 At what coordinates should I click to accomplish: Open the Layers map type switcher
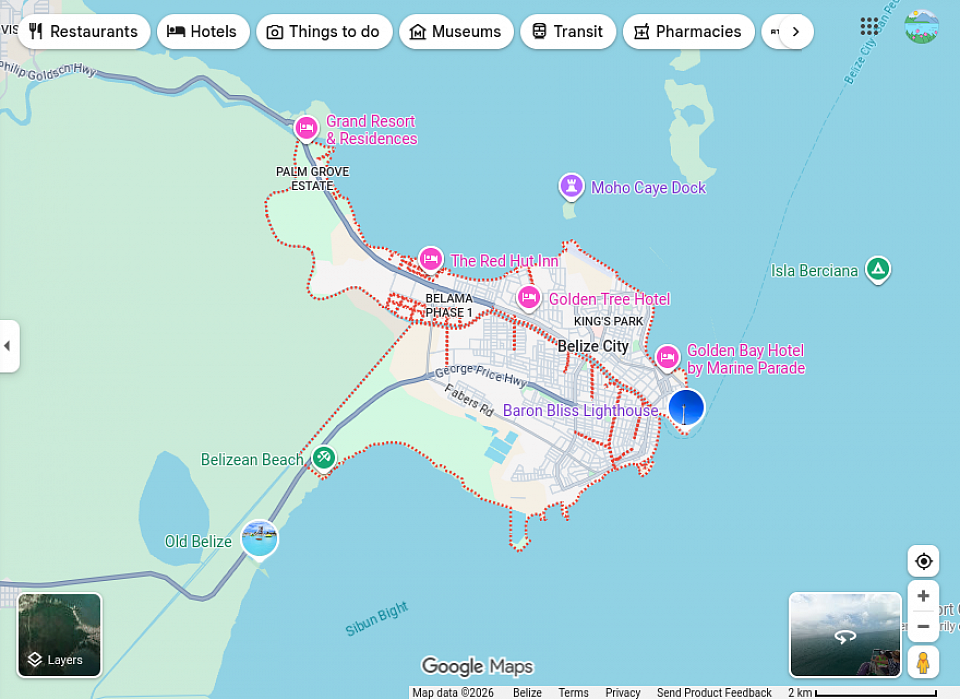click(x=59, y=635)
